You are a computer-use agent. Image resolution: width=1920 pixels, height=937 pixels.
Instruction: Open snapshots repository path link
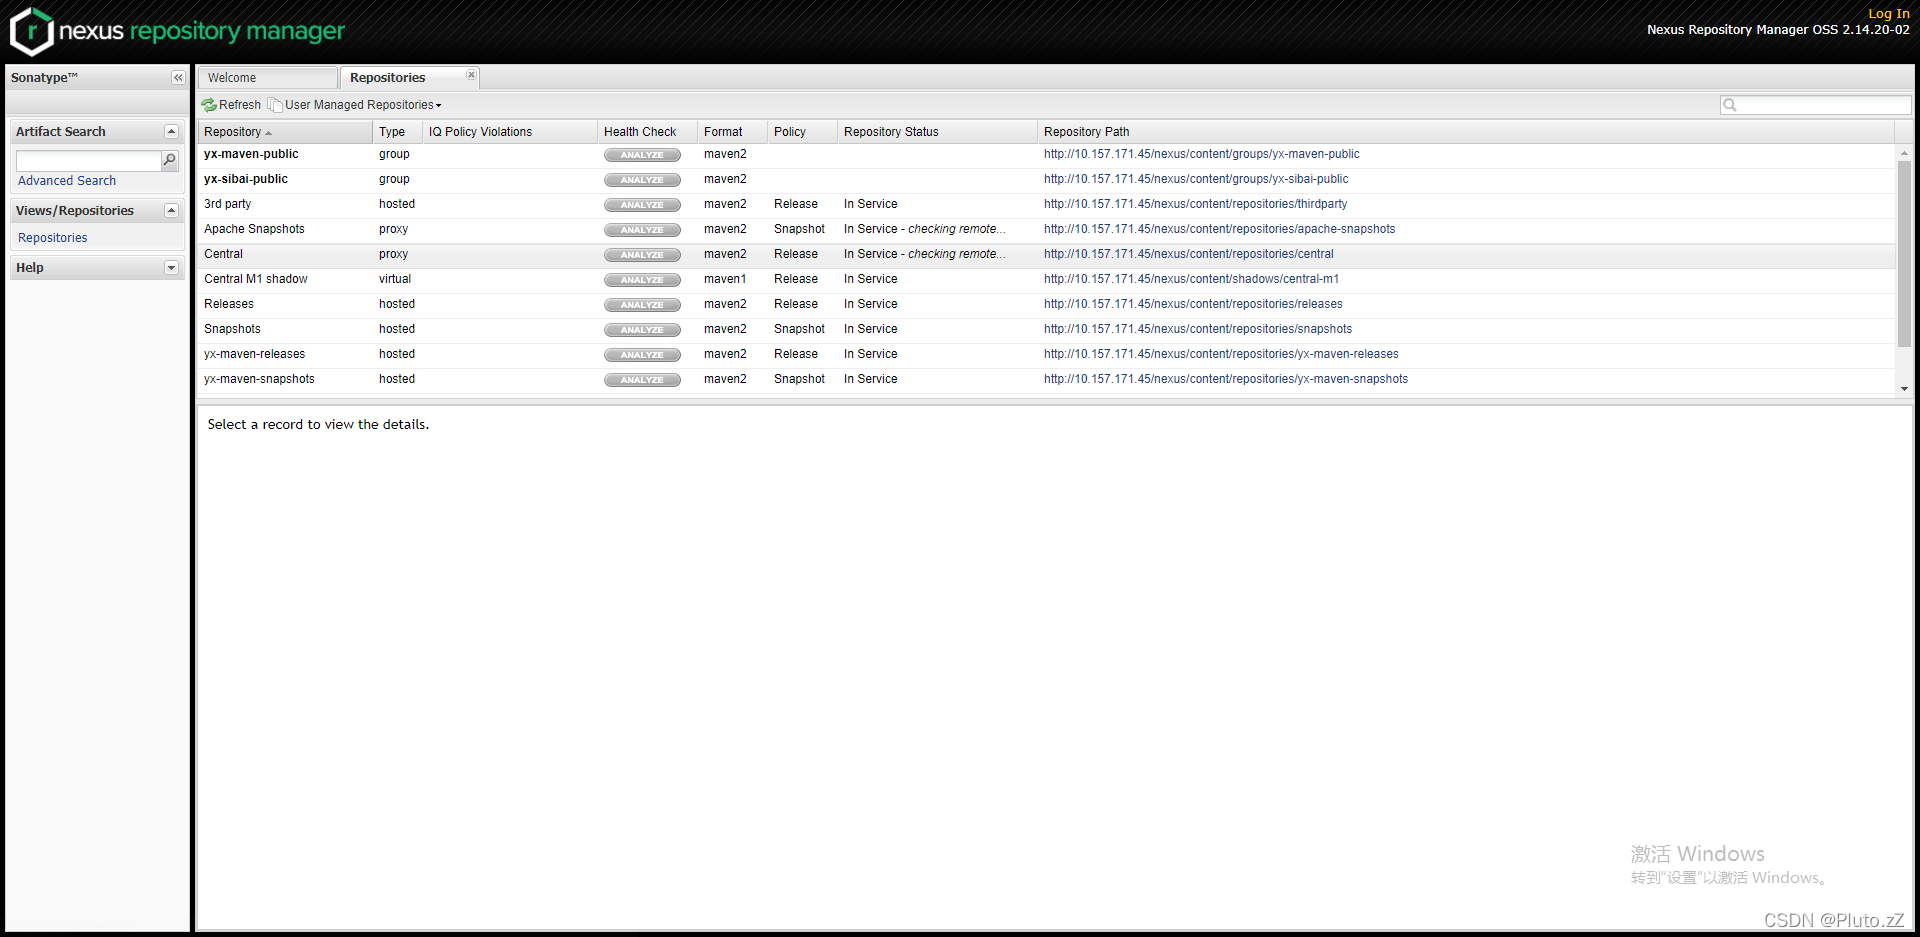(x=1198, y=329)
